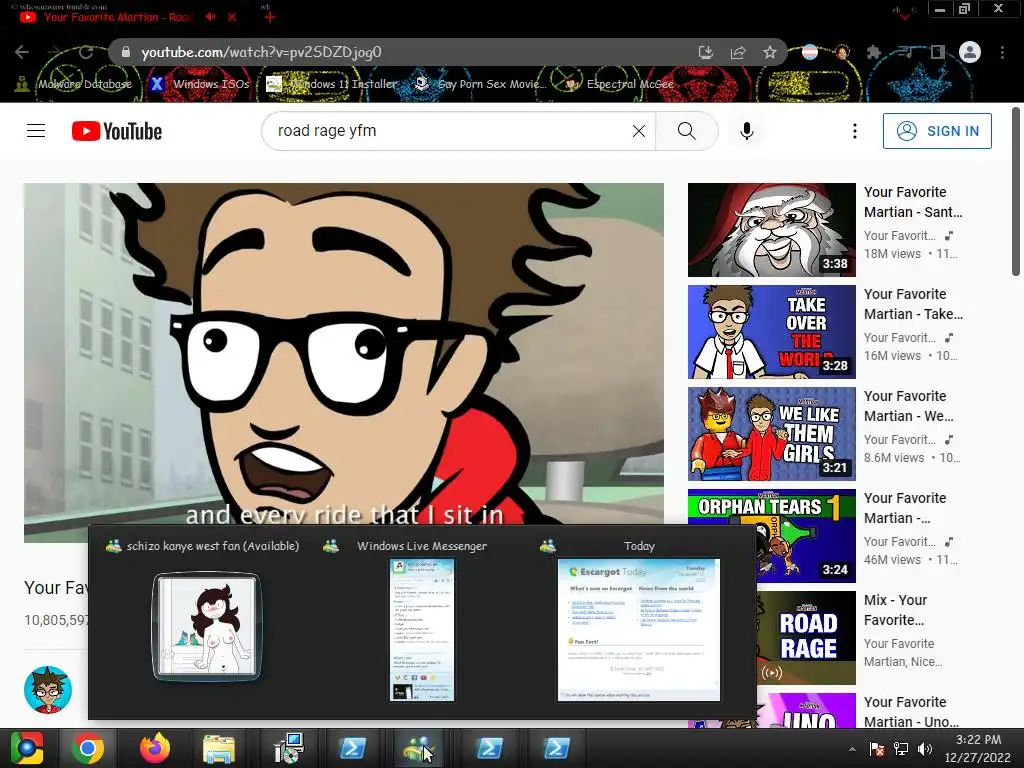Open Firefox from the taskbar
The width and height of the screenshot is (1024, 768).
click(x=155, y=748)
